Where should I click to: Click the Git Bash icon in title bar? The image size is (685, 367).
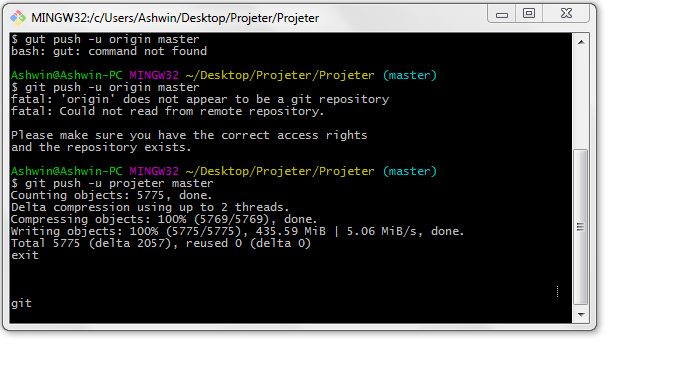[x=18, y=18]
